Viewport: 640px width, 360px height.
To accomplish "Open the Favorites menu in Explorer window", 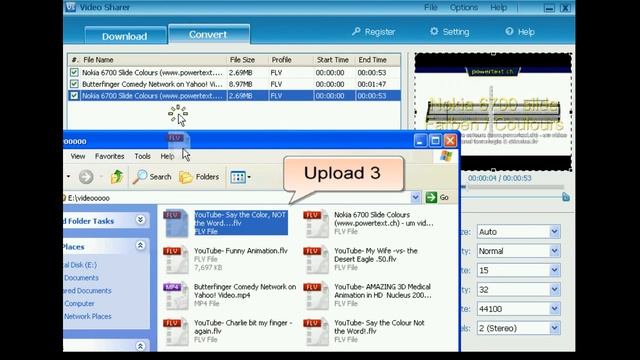I will pos(109,156).
